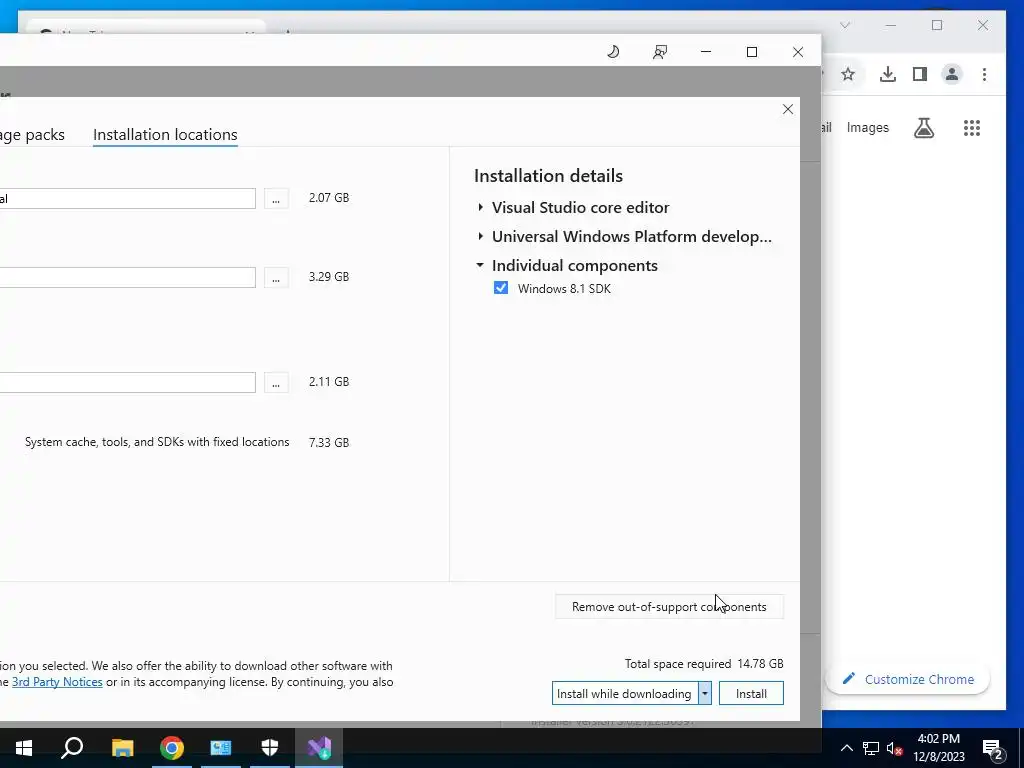The image size is (1024, 768).
Task: Open the network status tray icon
Action: 871,748
